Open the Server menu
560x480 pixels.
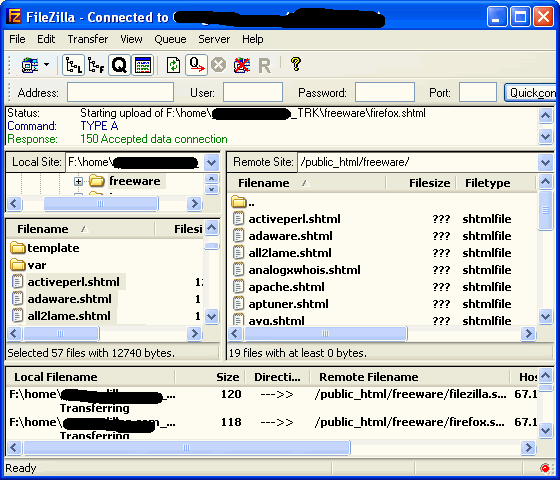tap(214, 39)
